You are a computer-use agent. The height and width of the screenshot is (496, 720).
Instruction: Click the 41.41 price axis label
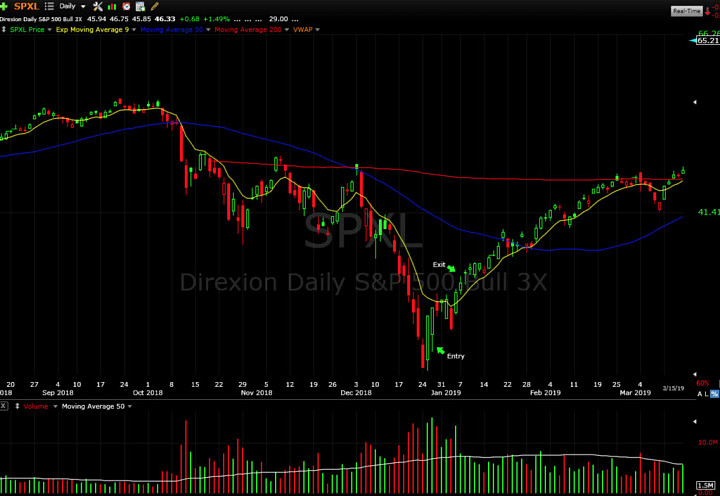[708, 212]
